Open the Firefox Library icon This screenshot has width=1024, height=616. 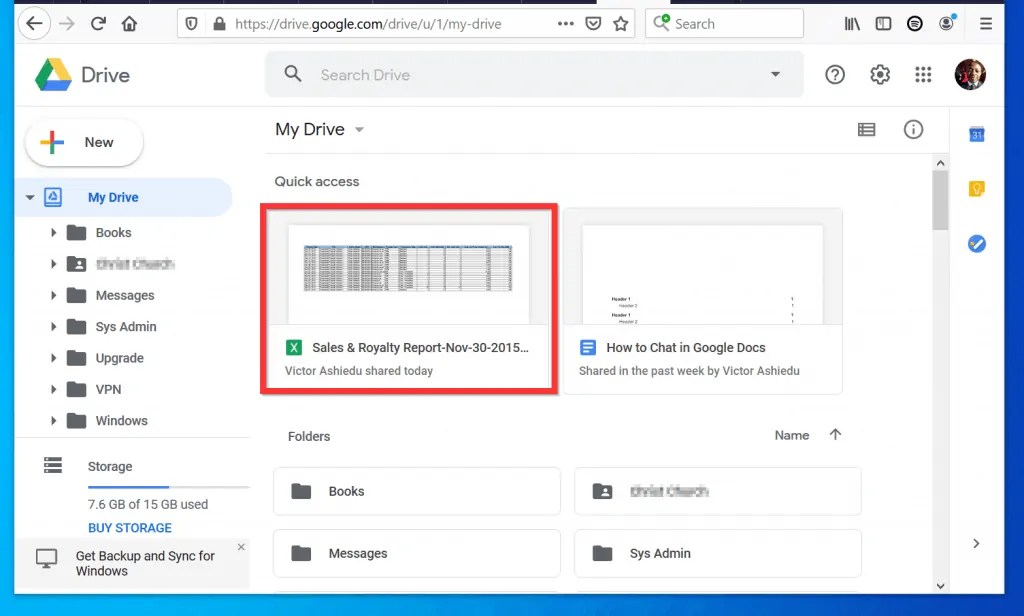tap(851, 22)
